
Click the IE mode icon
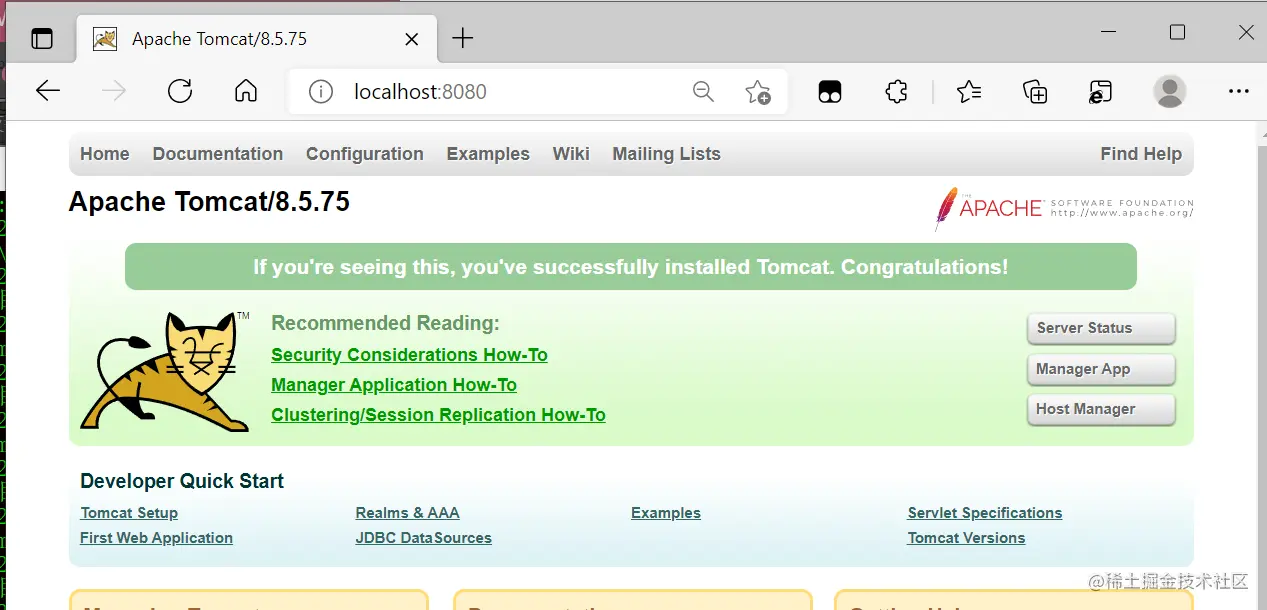pyautogui.click(x=1101, y=92)
